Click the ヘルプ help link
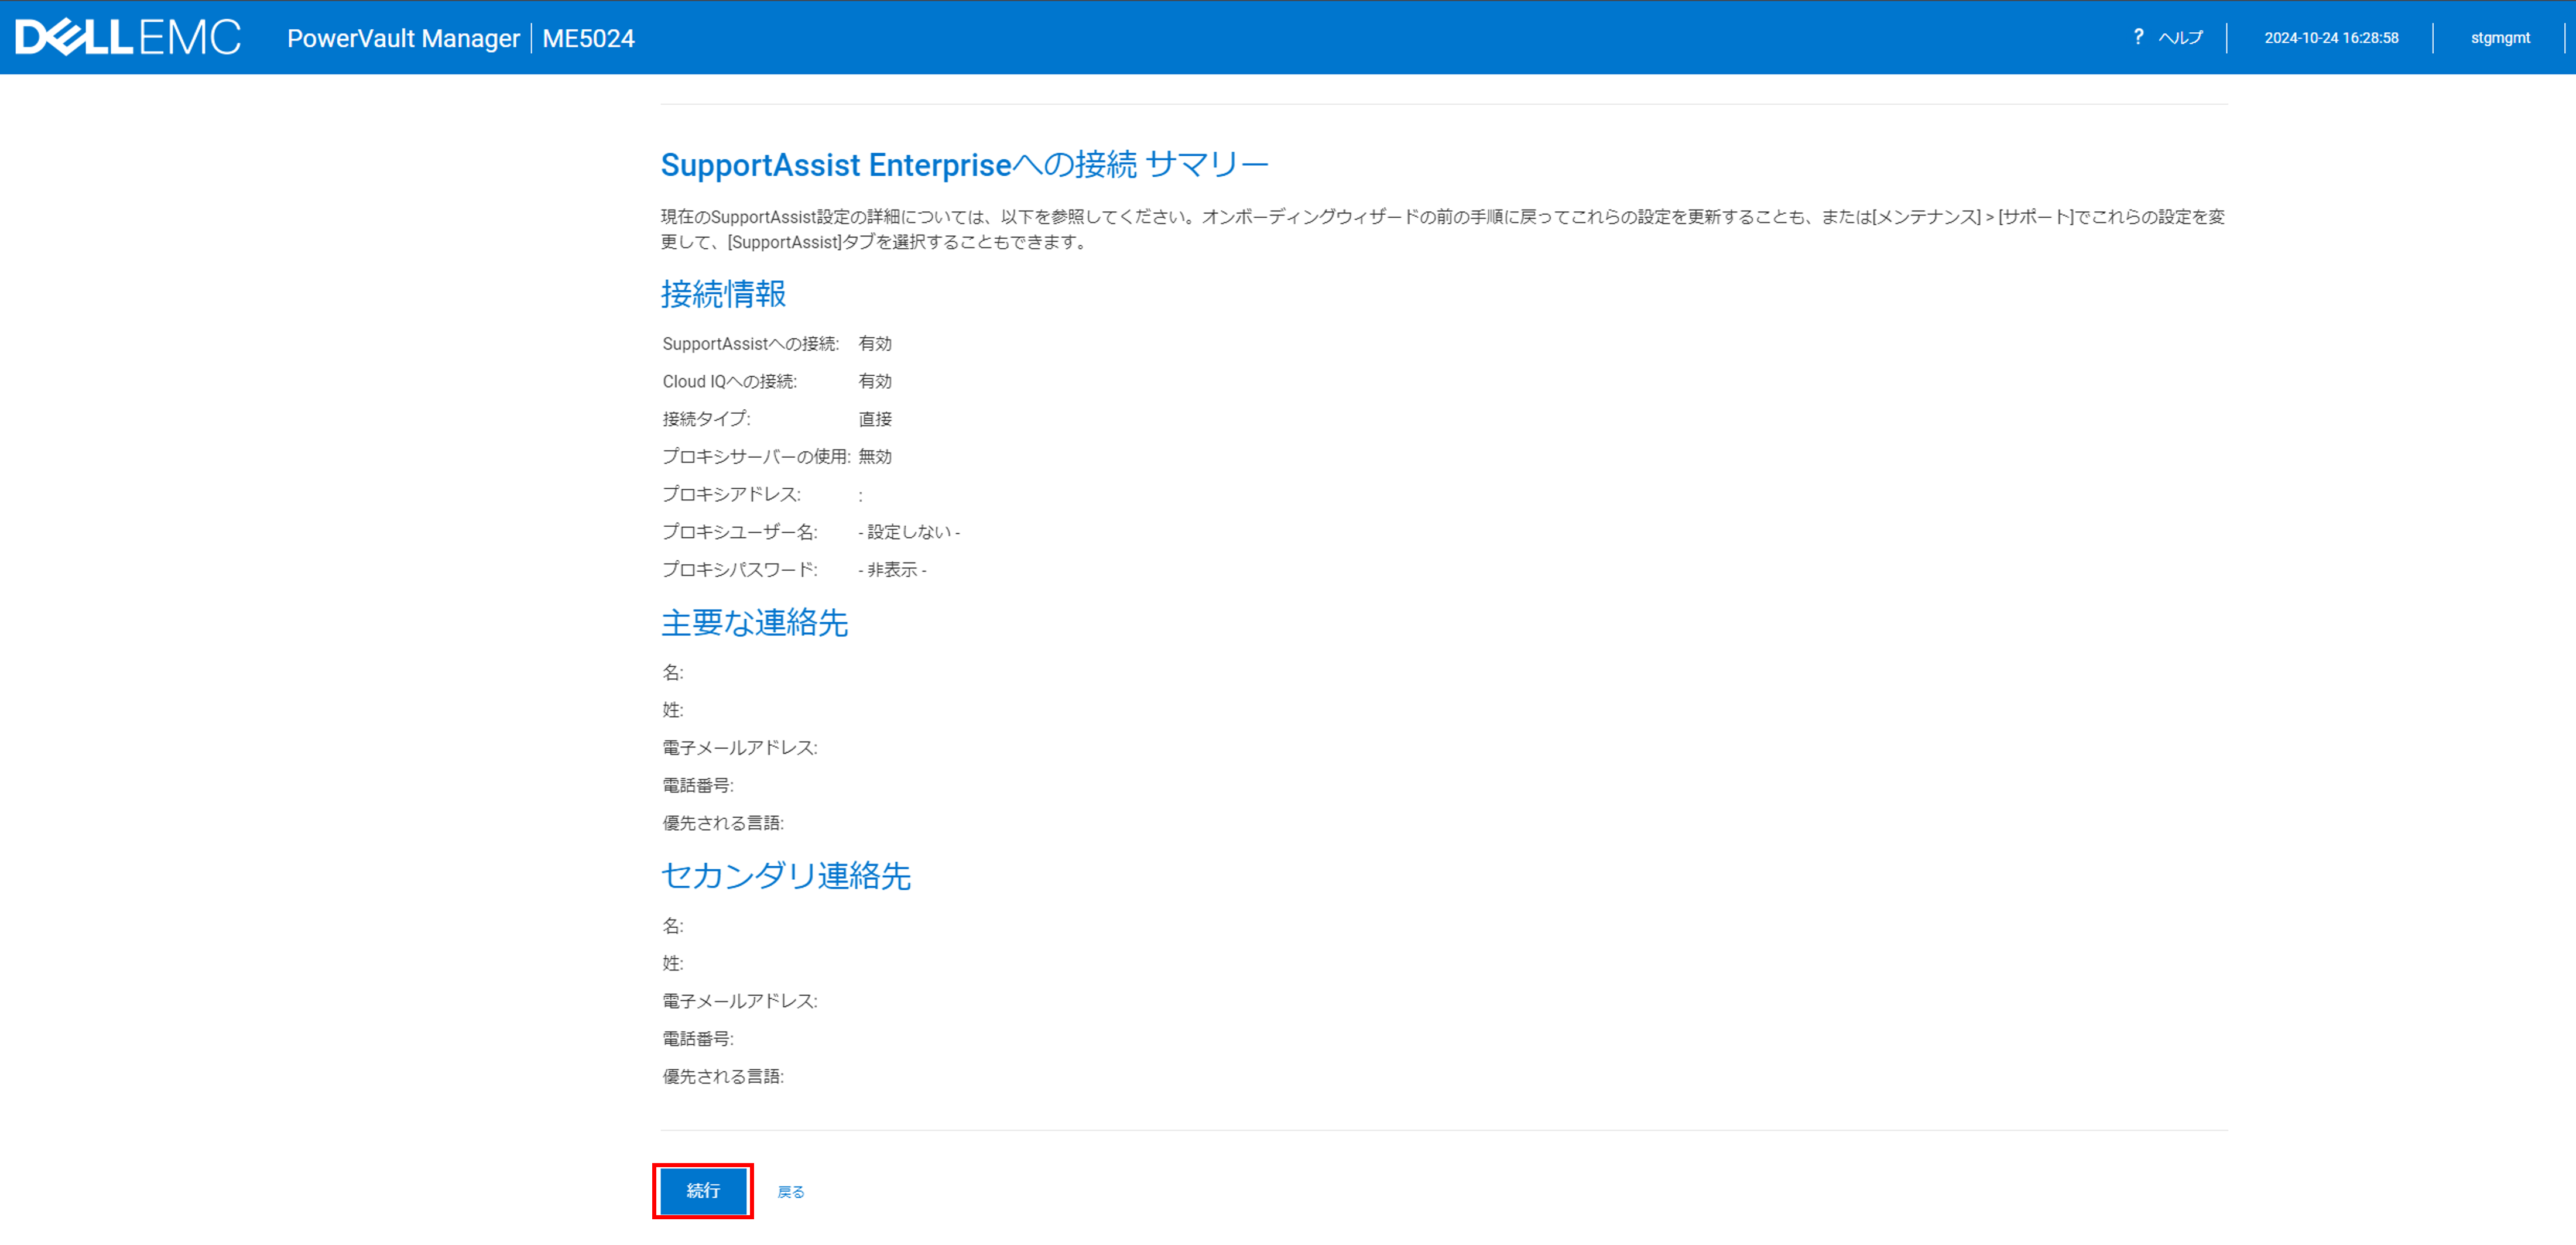Screen dimensions: 2576x1245 click(x=2180, y=38)
